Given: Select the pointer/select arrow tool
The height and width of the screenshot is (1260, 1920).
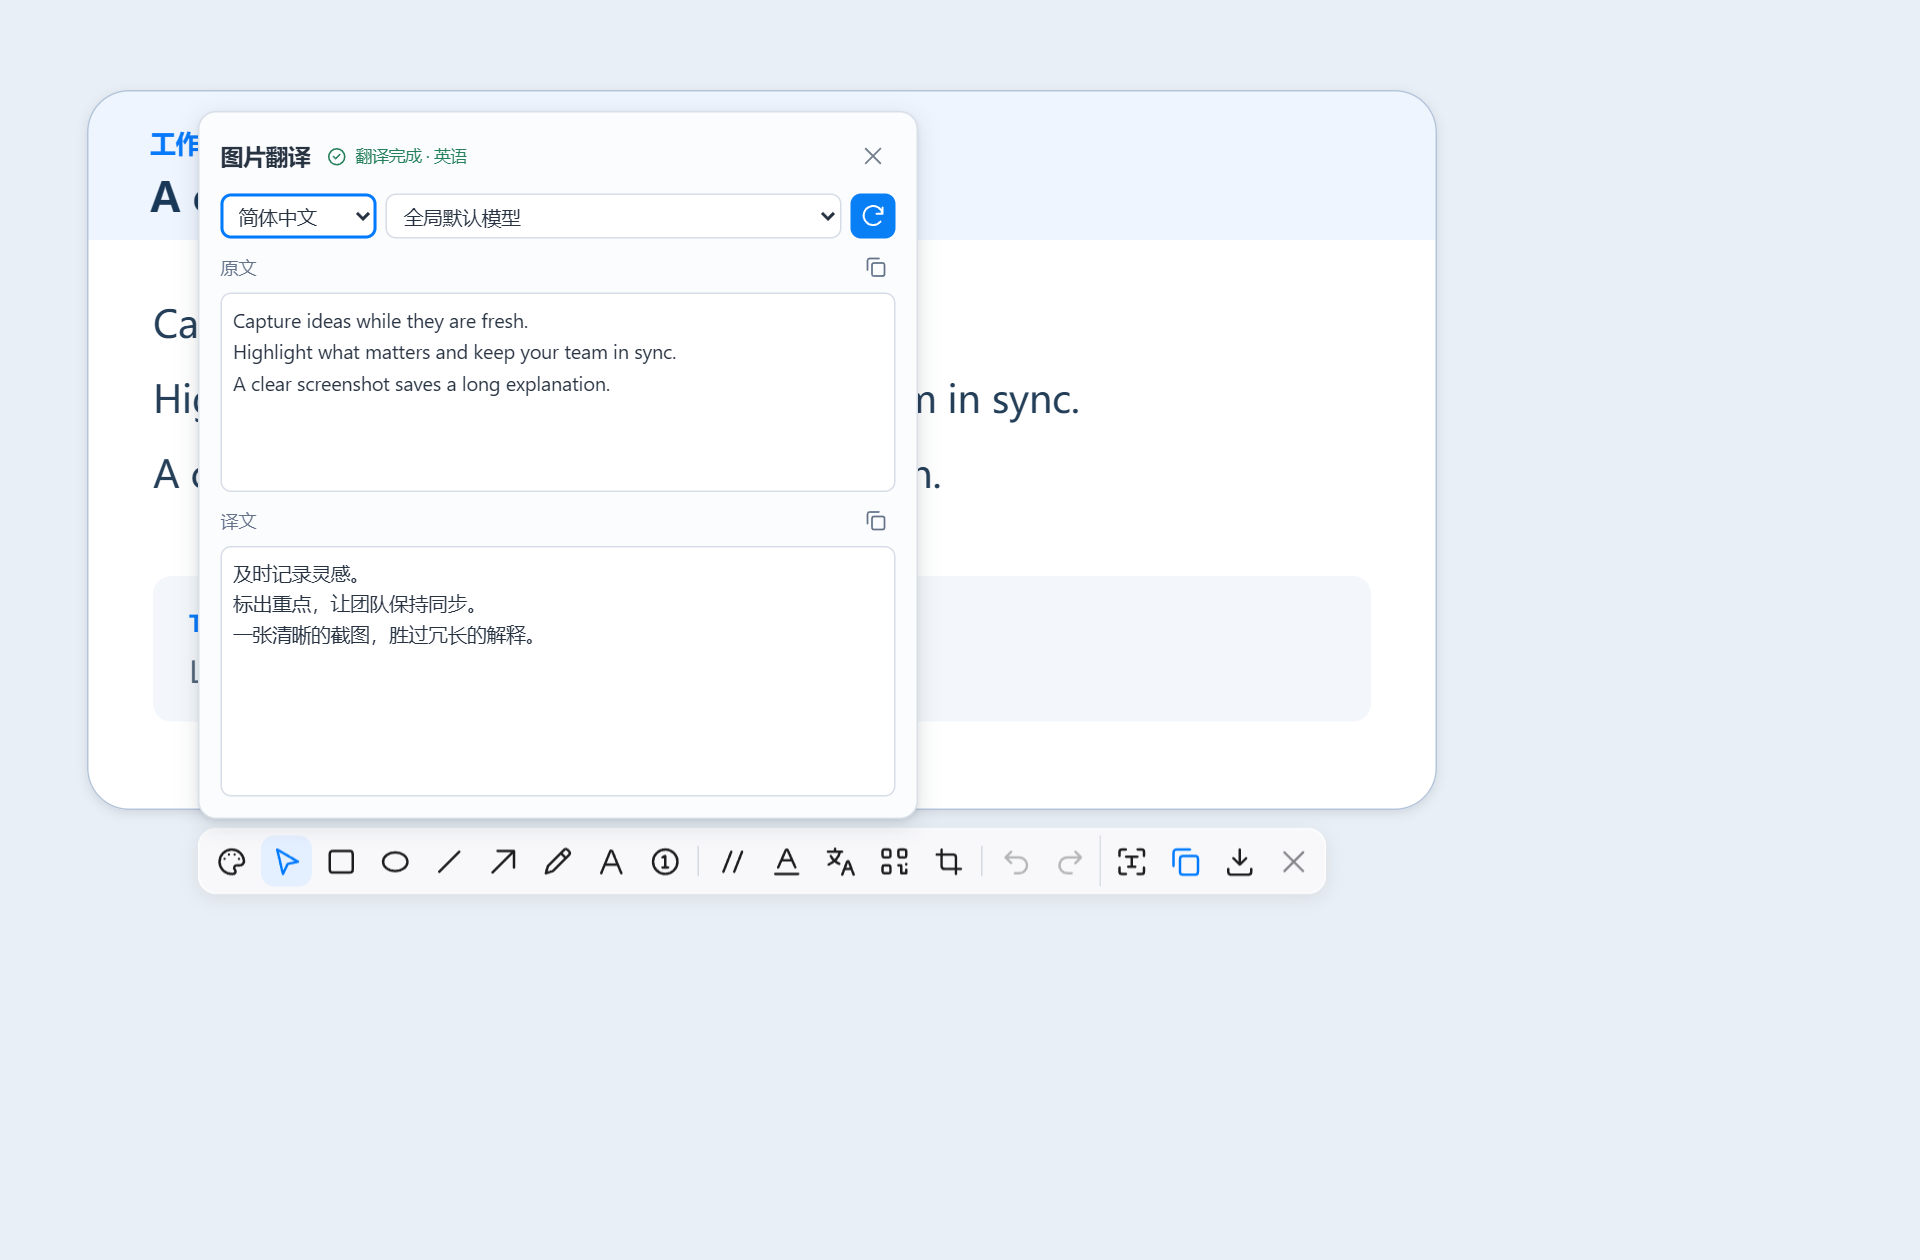Looking at the screenshot, I should (x=286, y=862).
